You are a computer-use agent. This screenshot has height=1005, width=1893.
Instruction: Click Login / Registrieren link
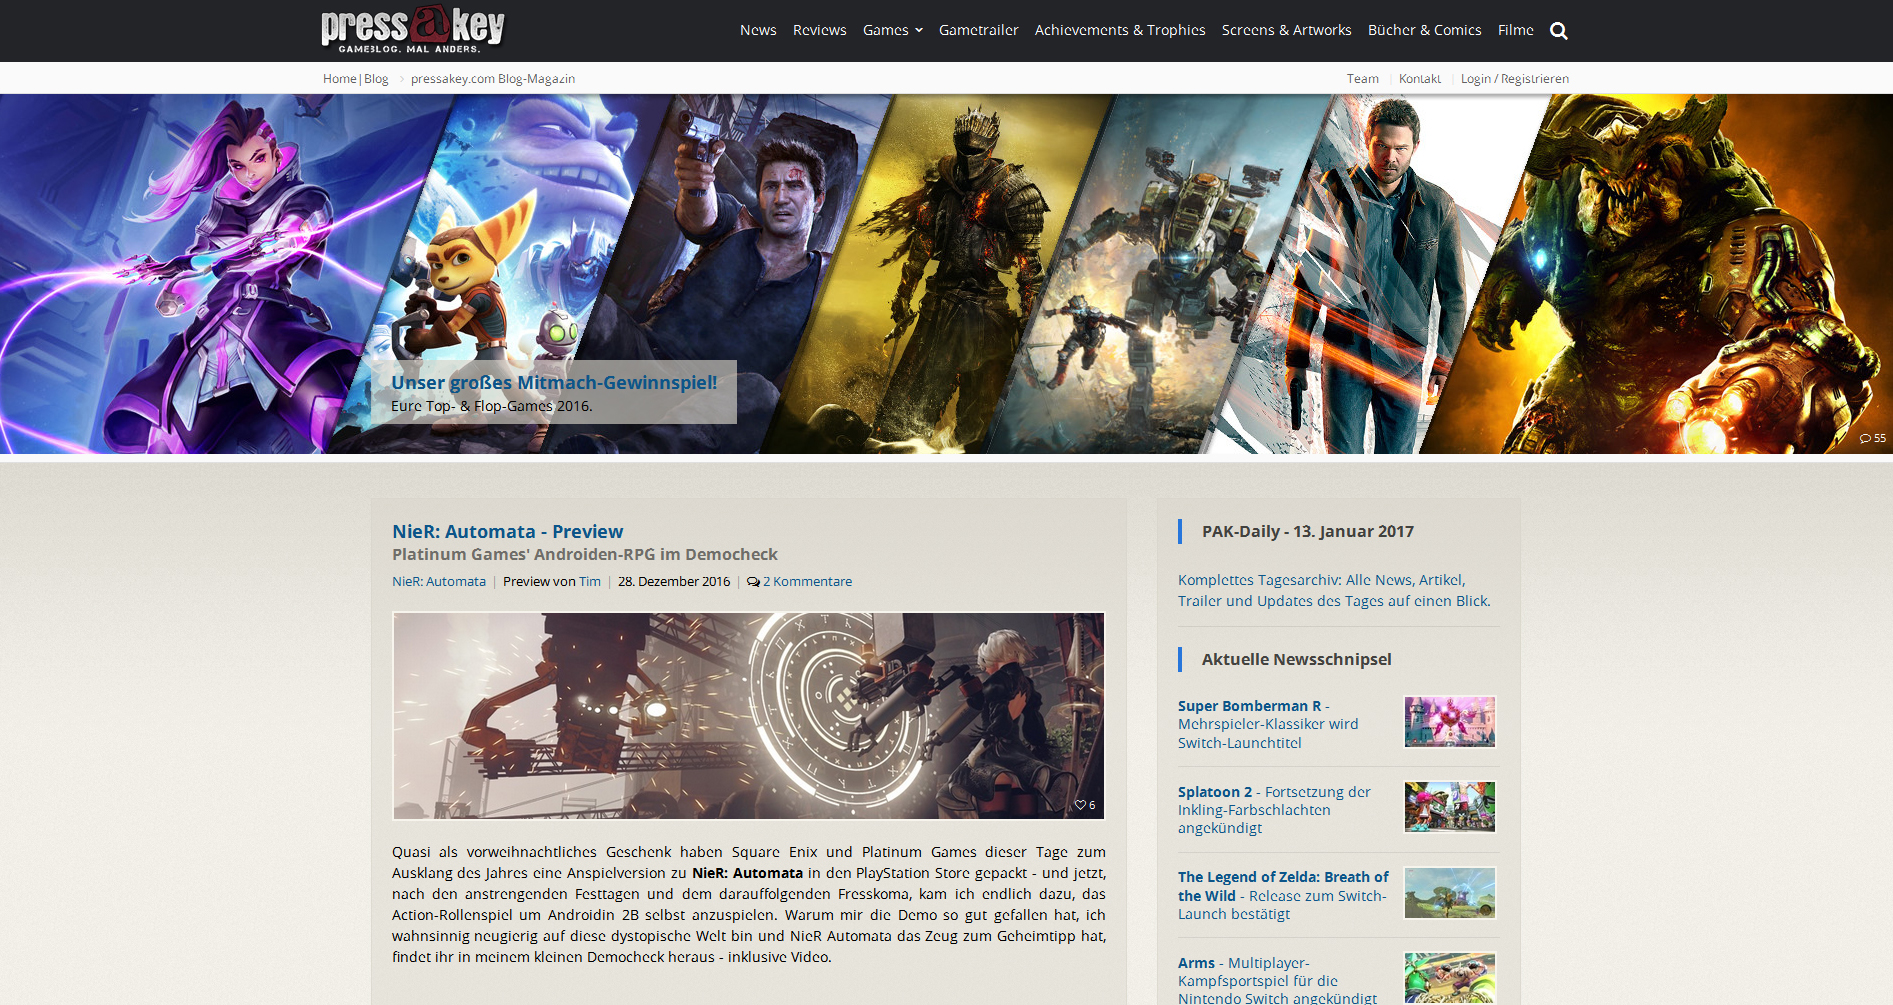(1515, 79)
